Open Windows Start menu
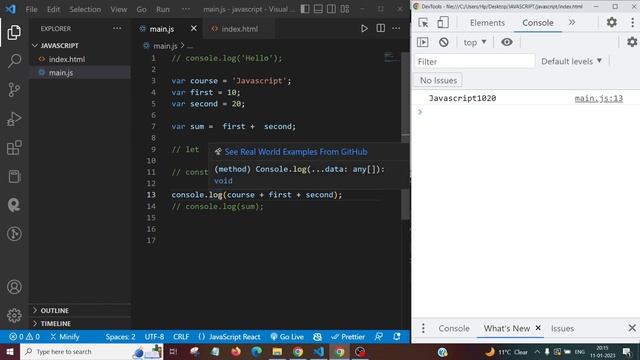This screenshot has width=640, height=360. pos(10,351)
